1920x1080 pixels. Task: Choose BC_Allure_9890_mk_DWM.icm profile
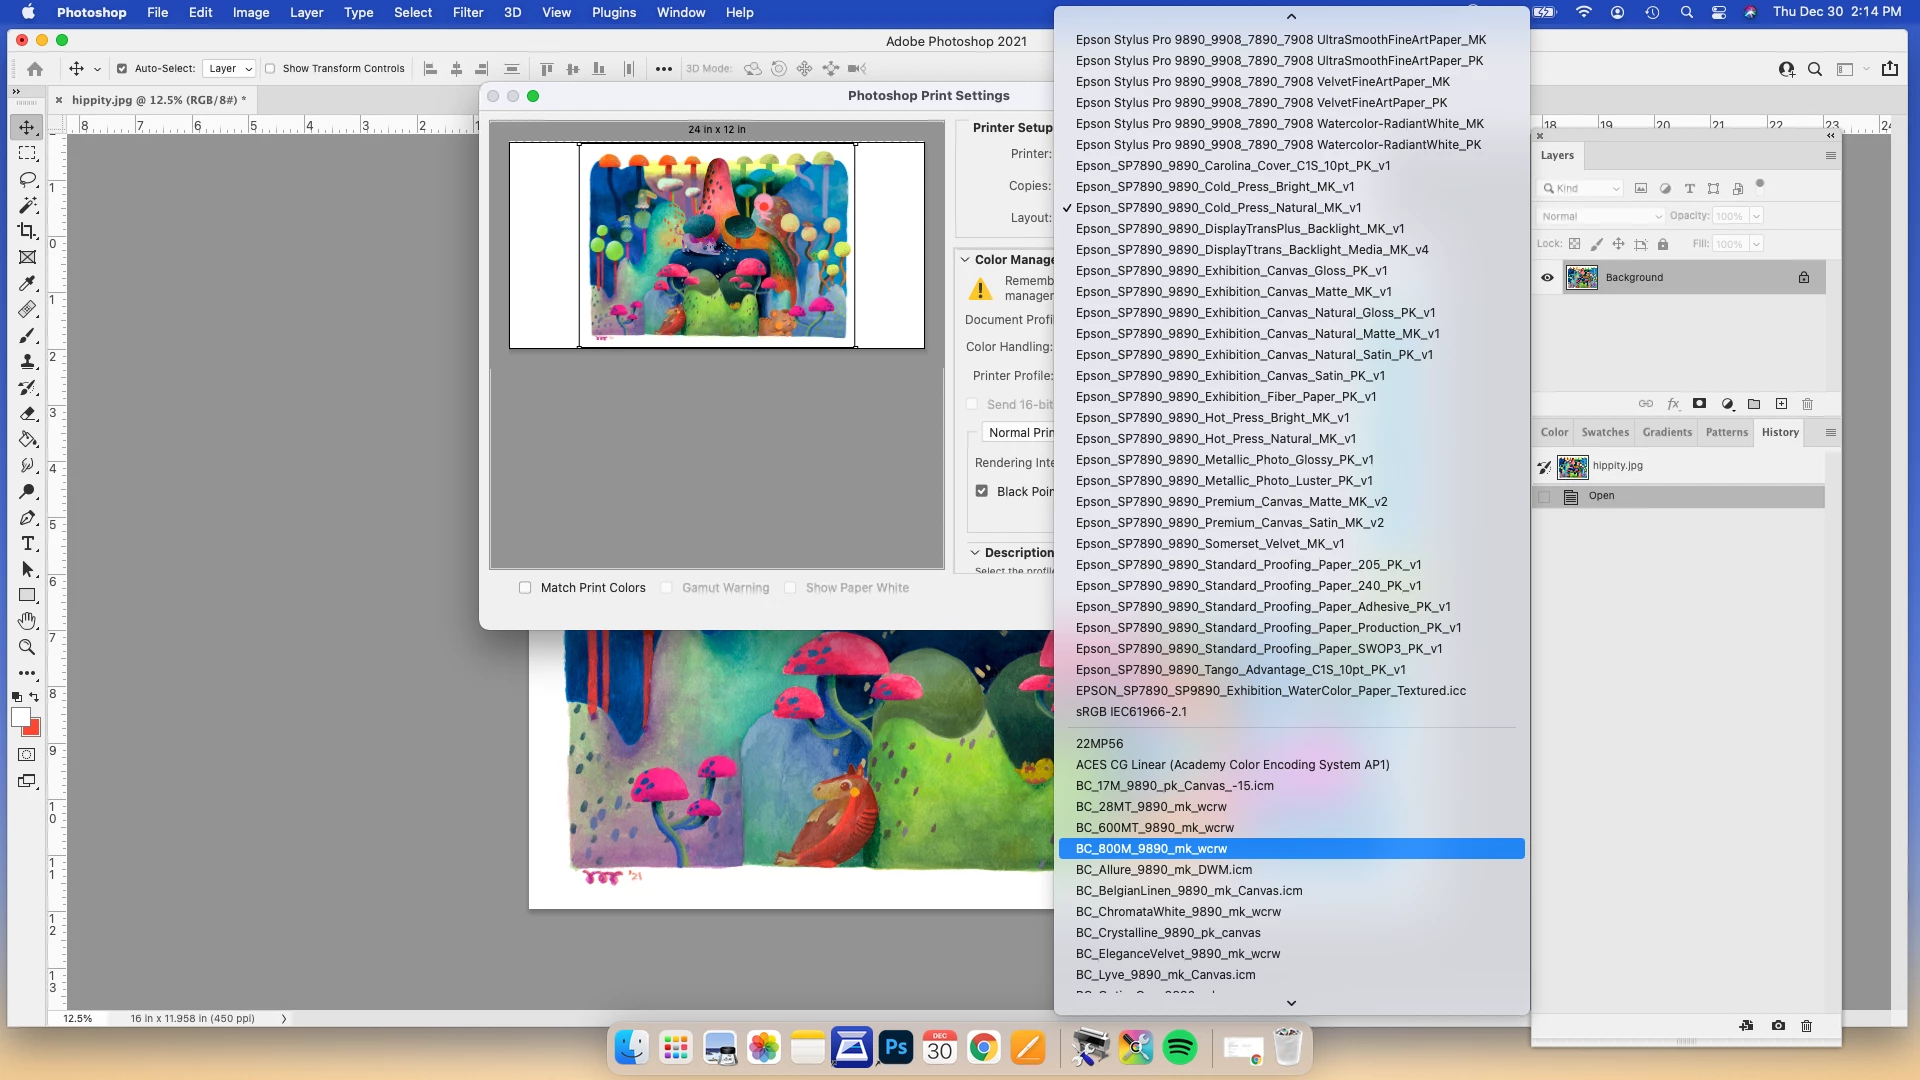click(x=1163, y=870)
